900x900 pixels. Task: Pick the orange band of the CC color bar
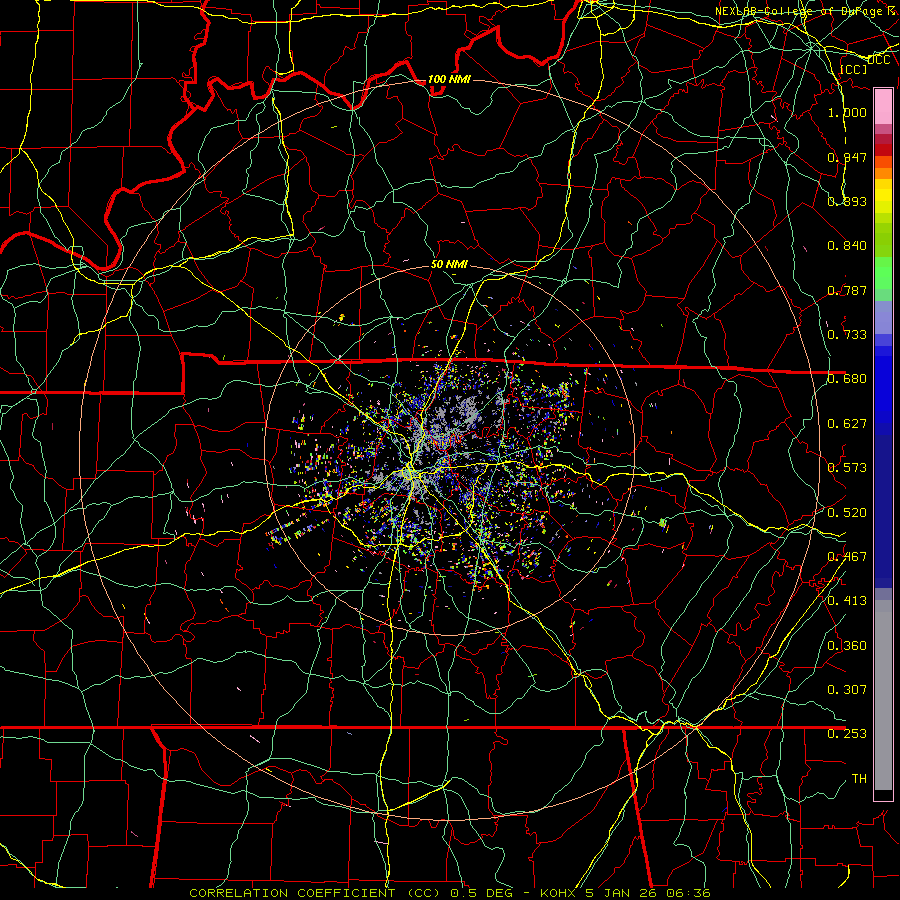tap(883, 173)
